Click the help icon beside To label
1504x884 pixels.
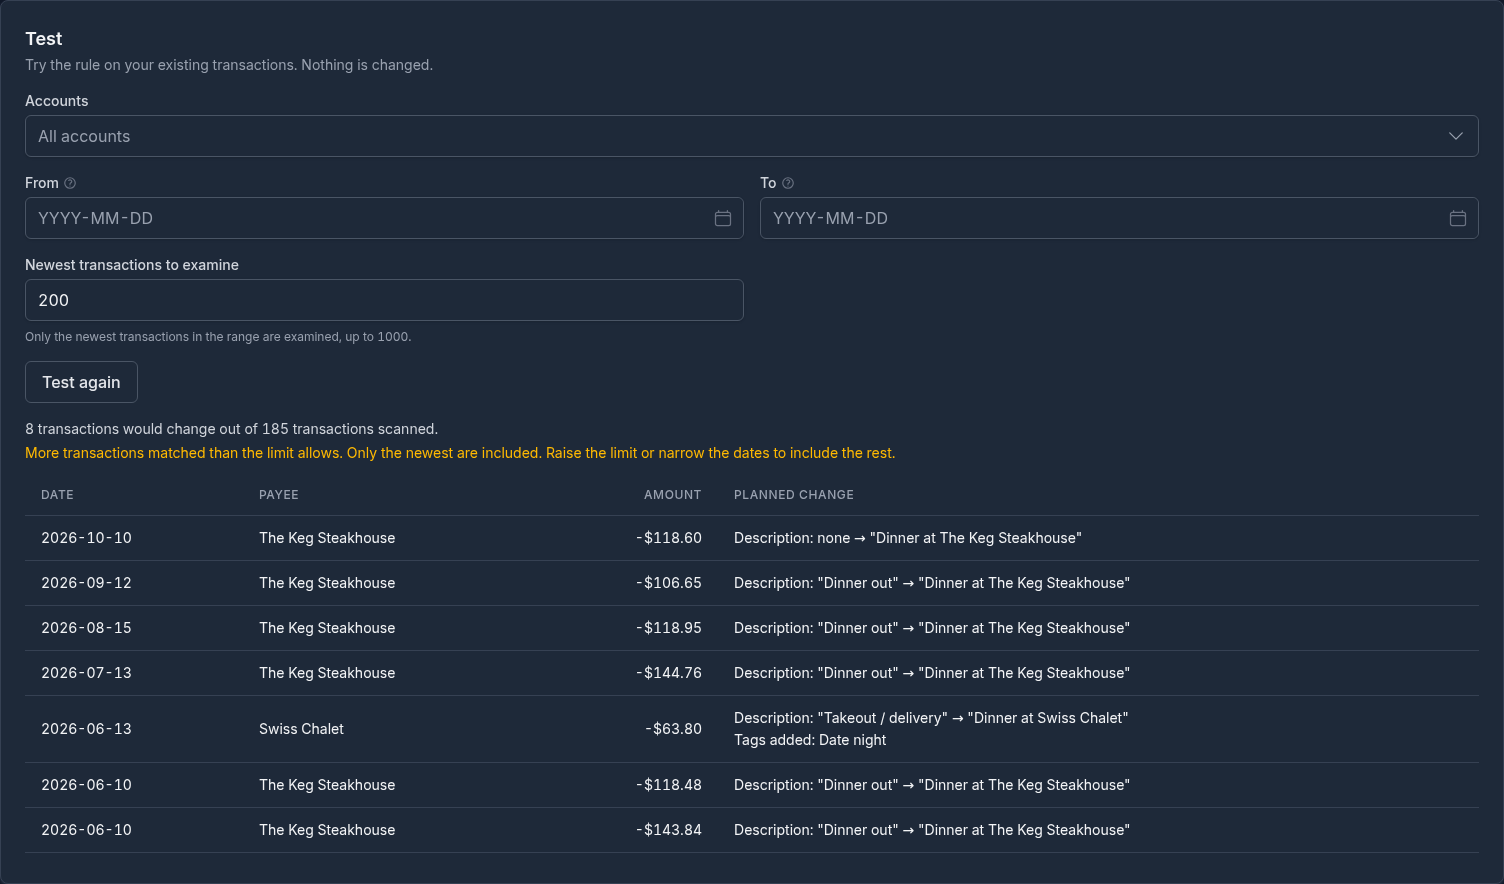(x=788, y=183)
